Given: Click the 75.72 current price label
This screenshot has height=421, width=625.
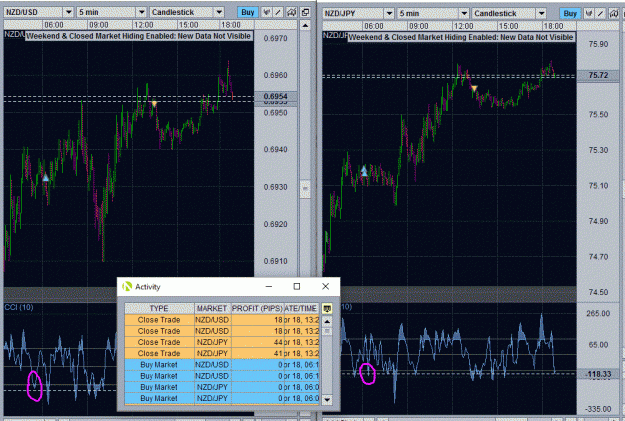Looking at the screenshot, I should click(598, 75).
